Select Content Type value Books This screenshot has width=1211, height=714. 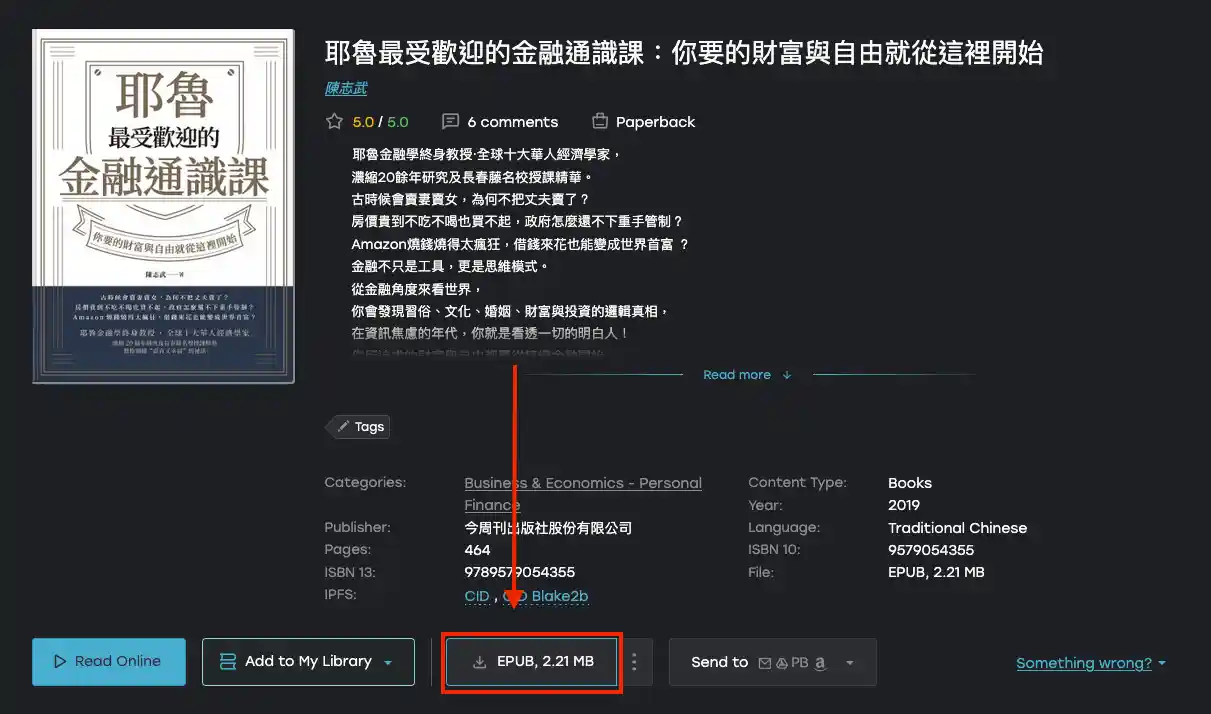(910, 483)
